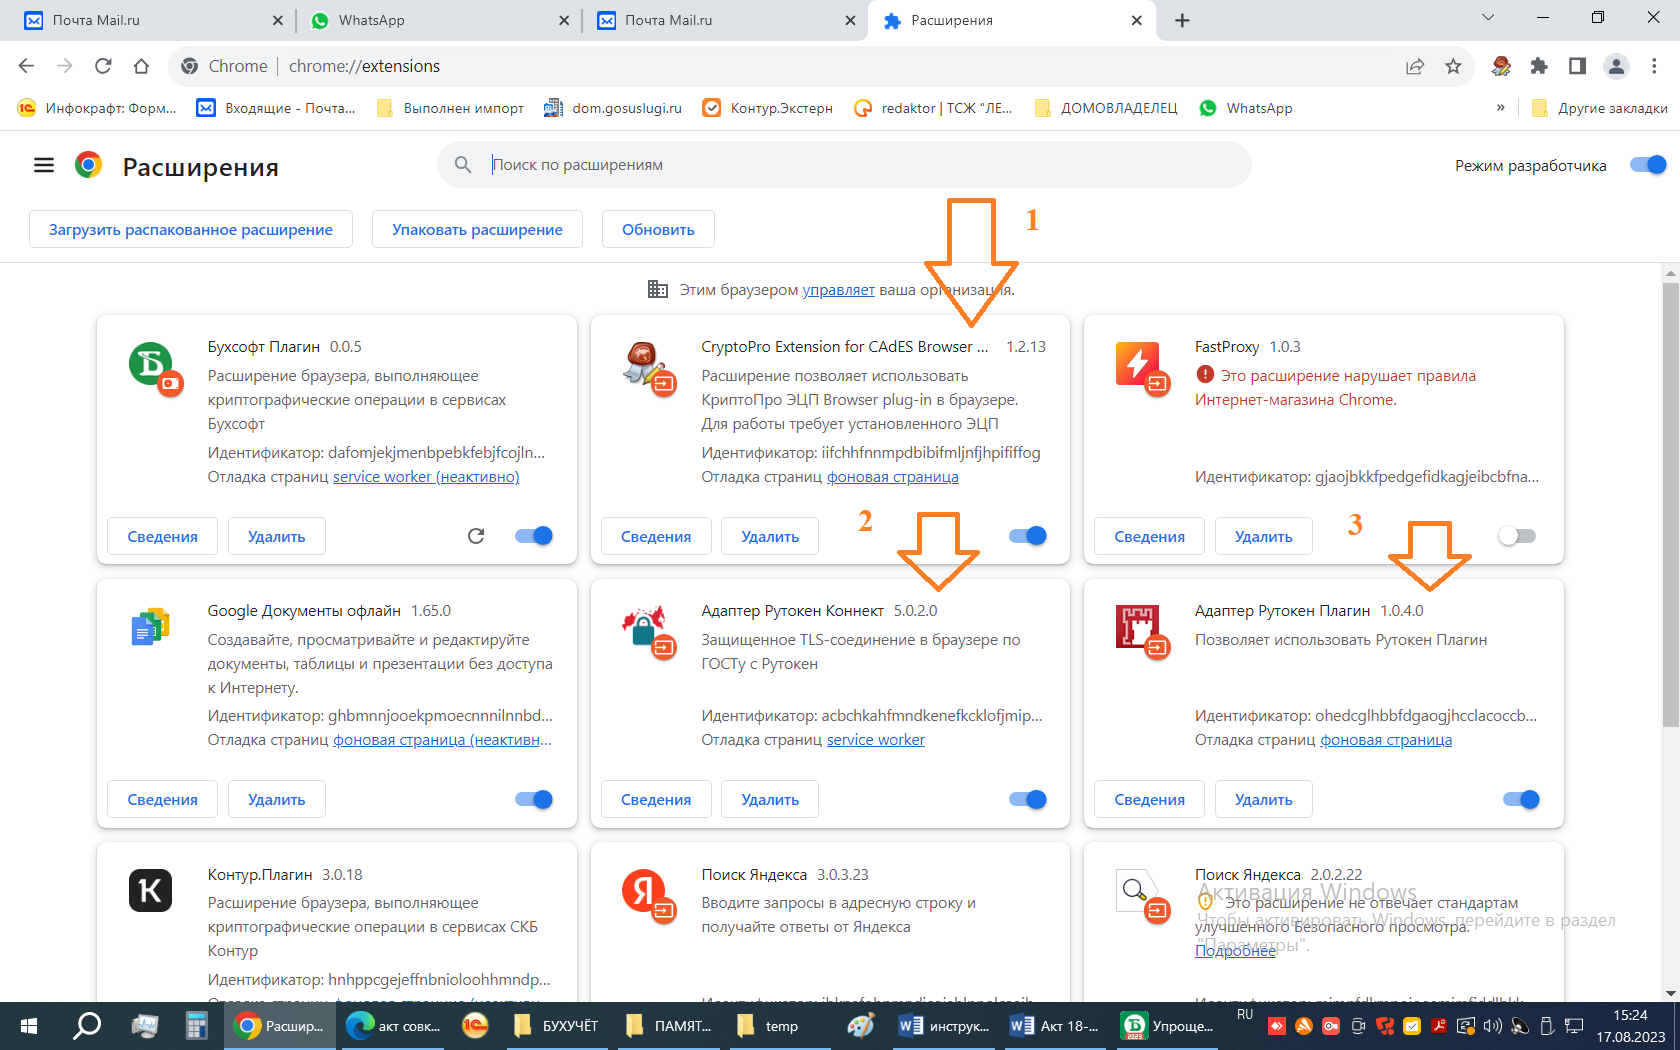Disable Google Документы офлайн toggle

coord(534,799)
